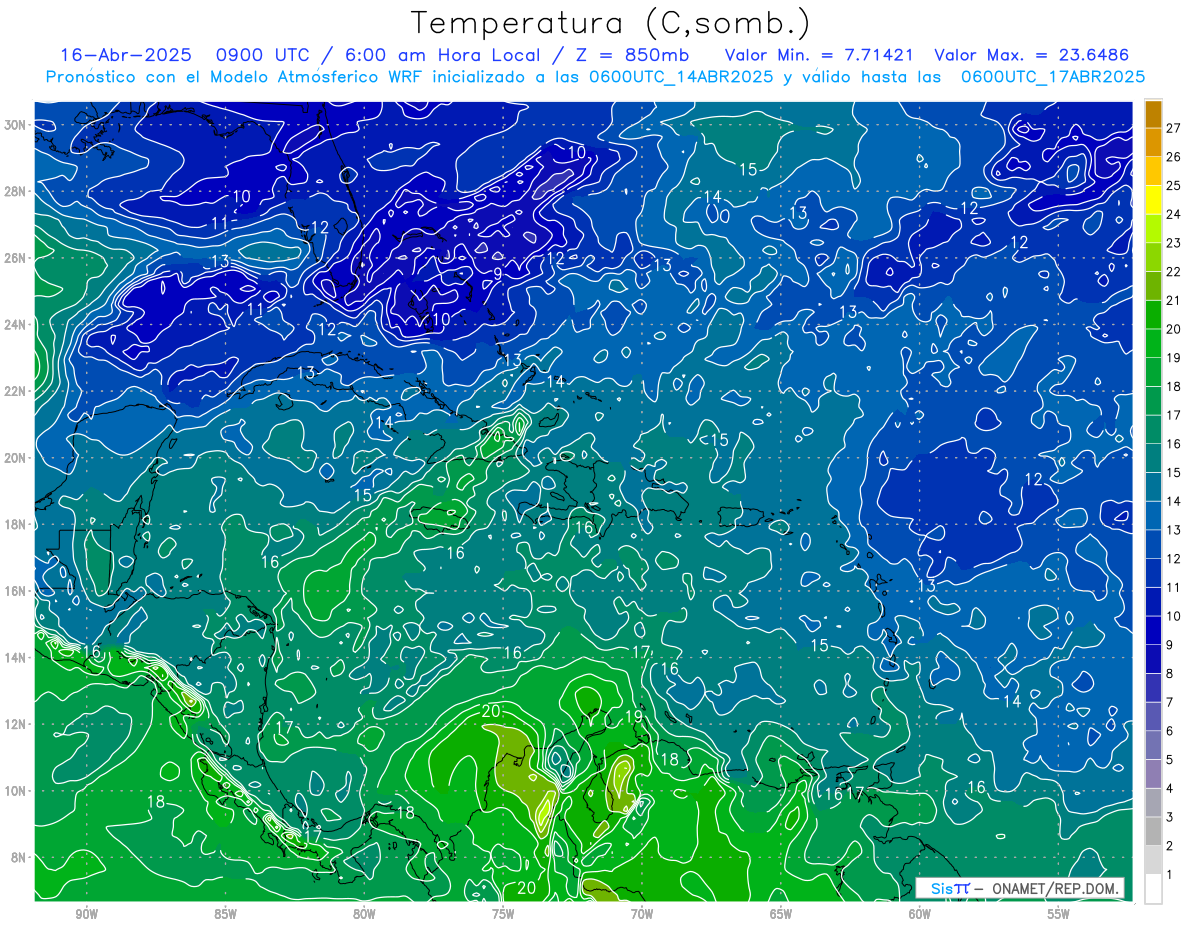Screen dimensions: 1200x927
Task: Click the 24N latitude axis label
Action: pos(17,325)
